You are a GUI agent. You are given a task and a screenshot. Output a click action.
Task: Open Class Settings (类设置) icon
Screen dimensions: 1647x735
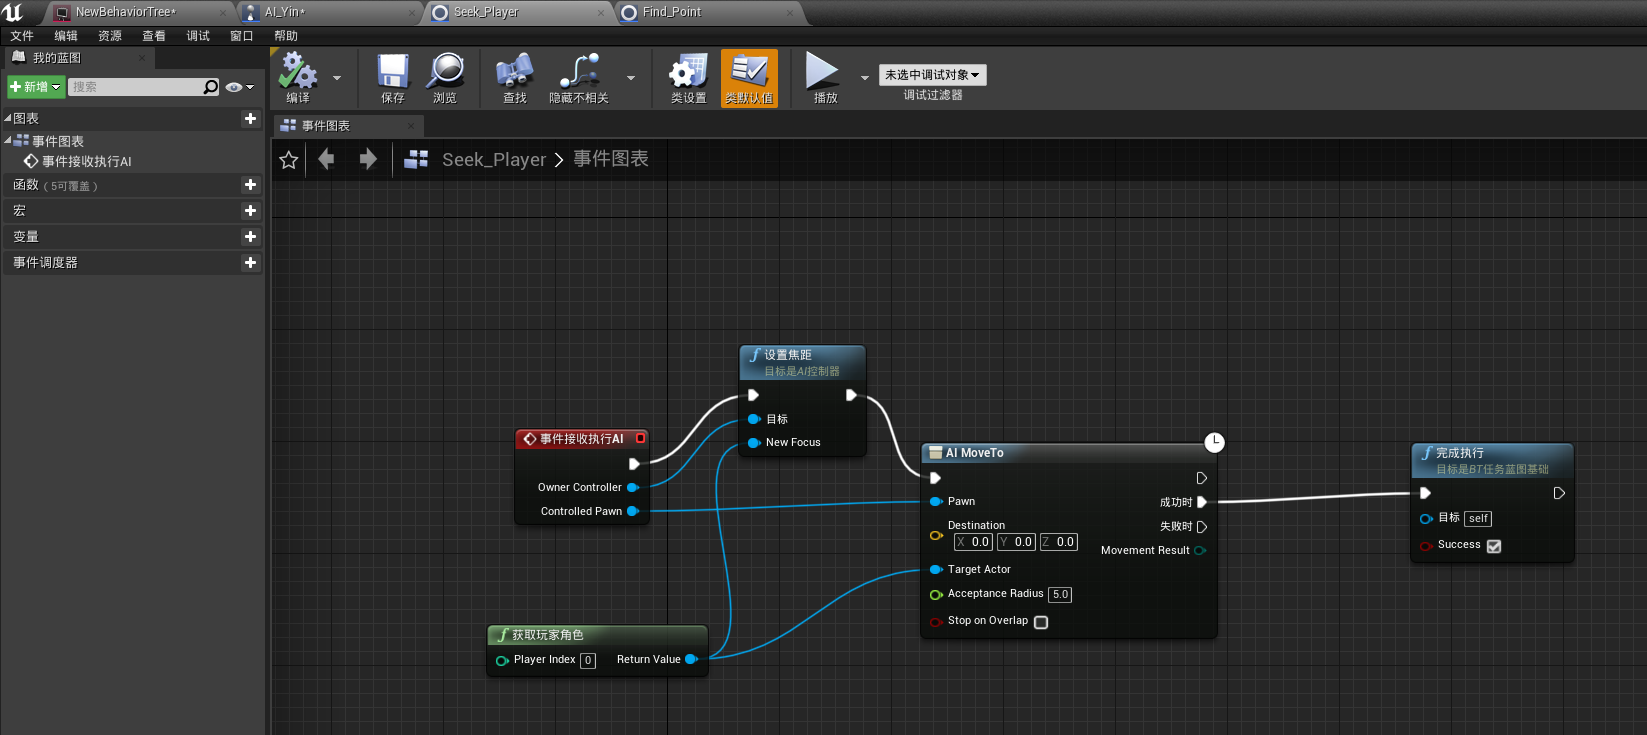(688, 78)
